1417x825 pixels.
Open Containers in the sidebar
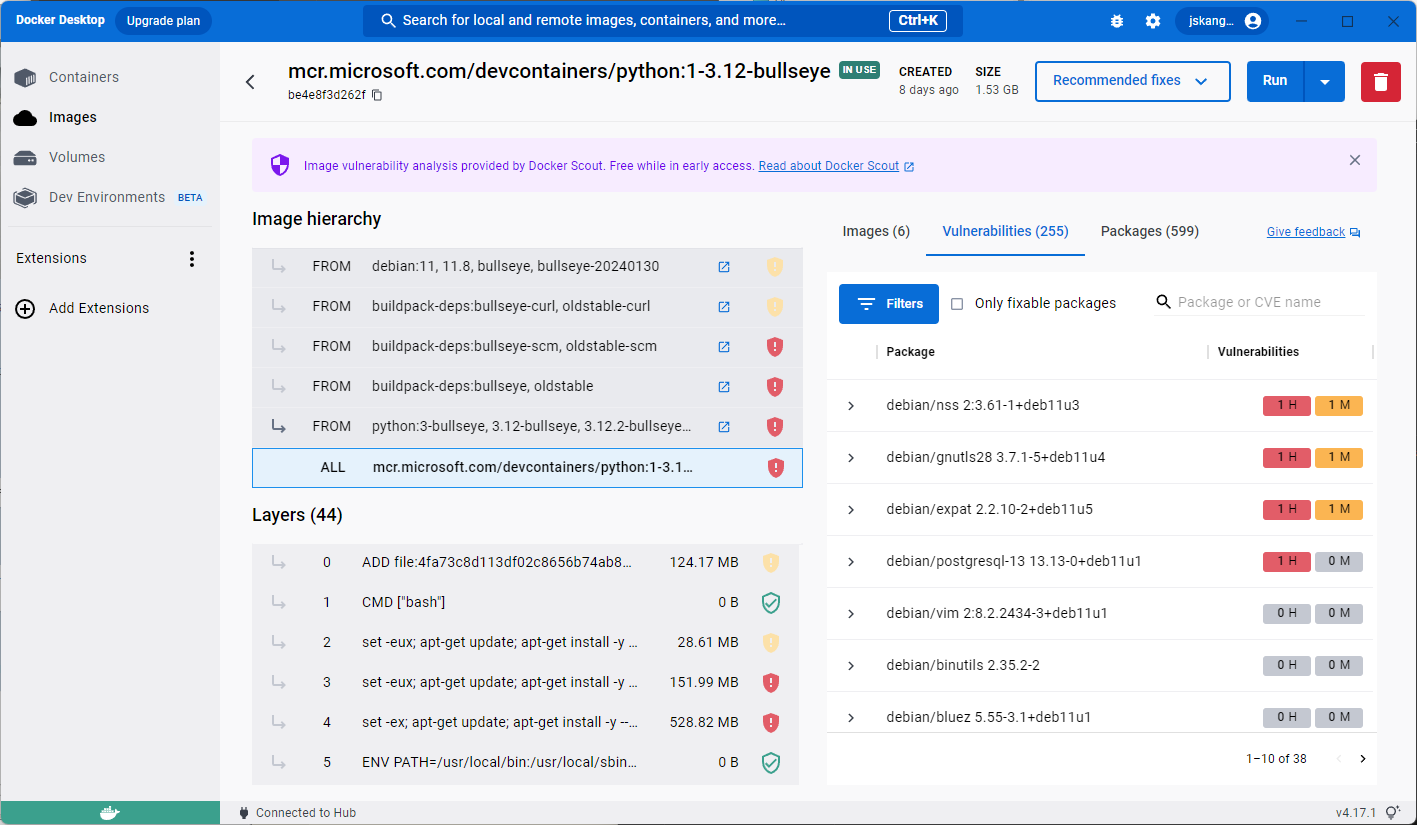(x=110, y=77)
